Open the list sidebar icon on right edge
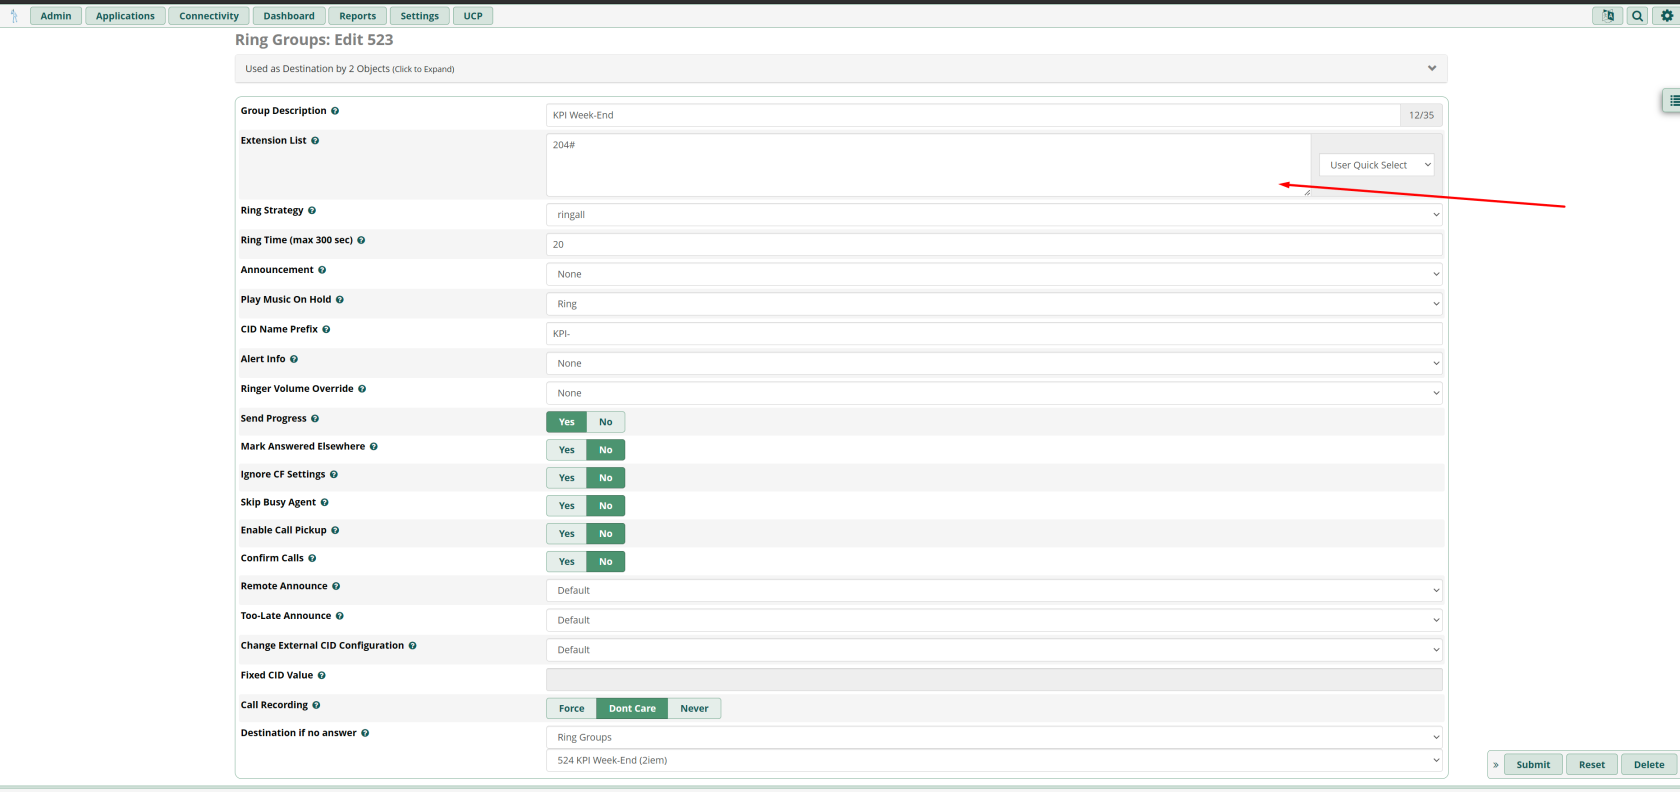 click(x=1673, y=100)
